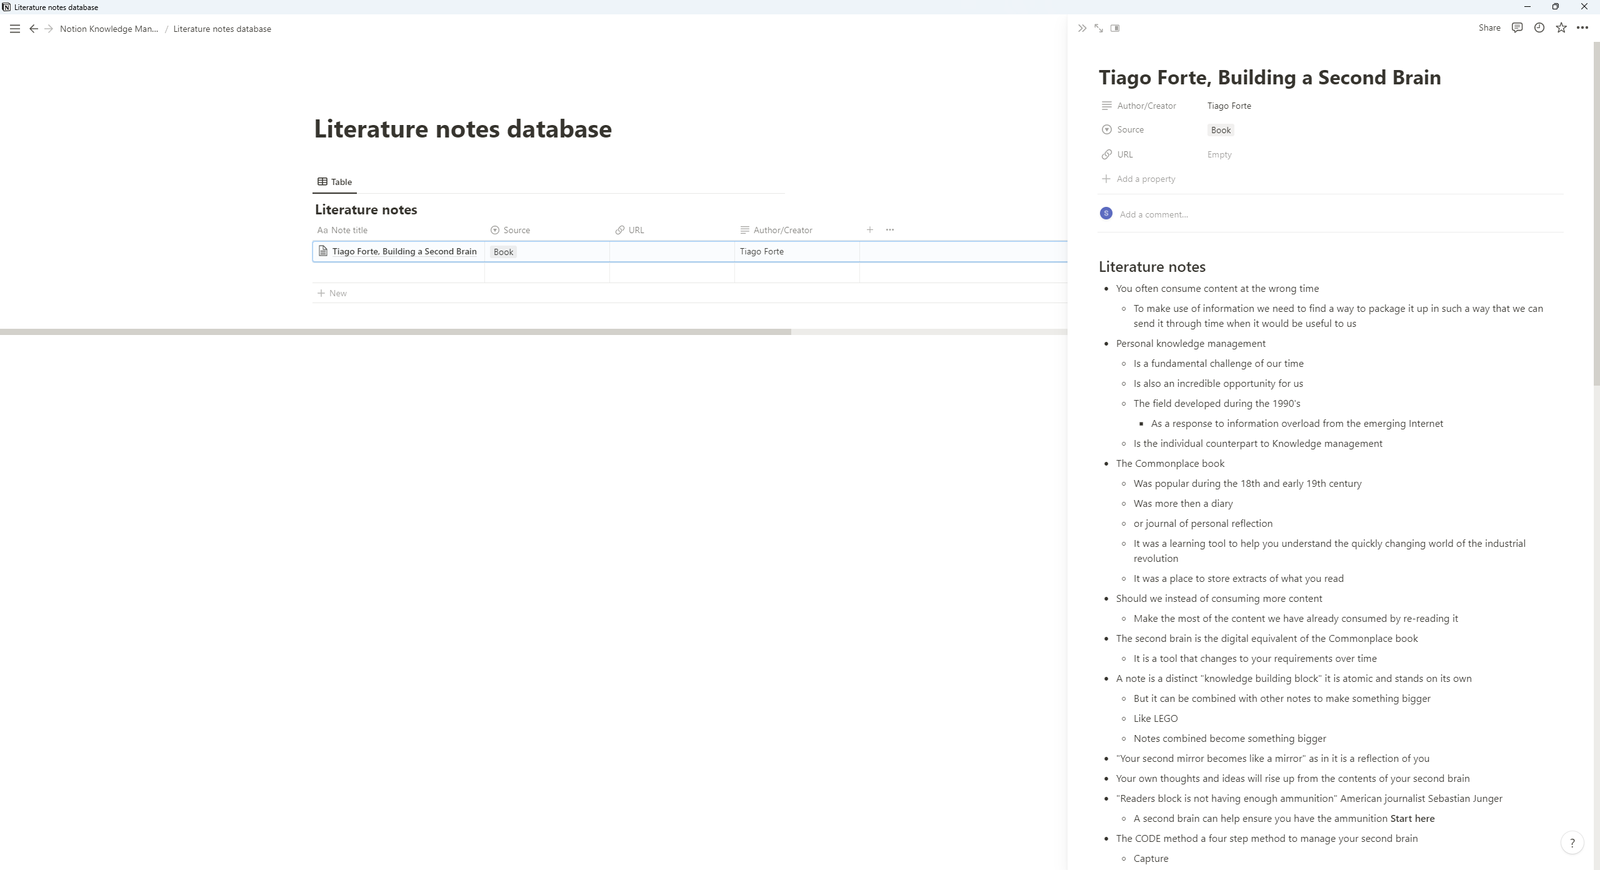Close the side peek panel with double chevron
This screenshot has width=1600, height=870.
[1082, 28]
